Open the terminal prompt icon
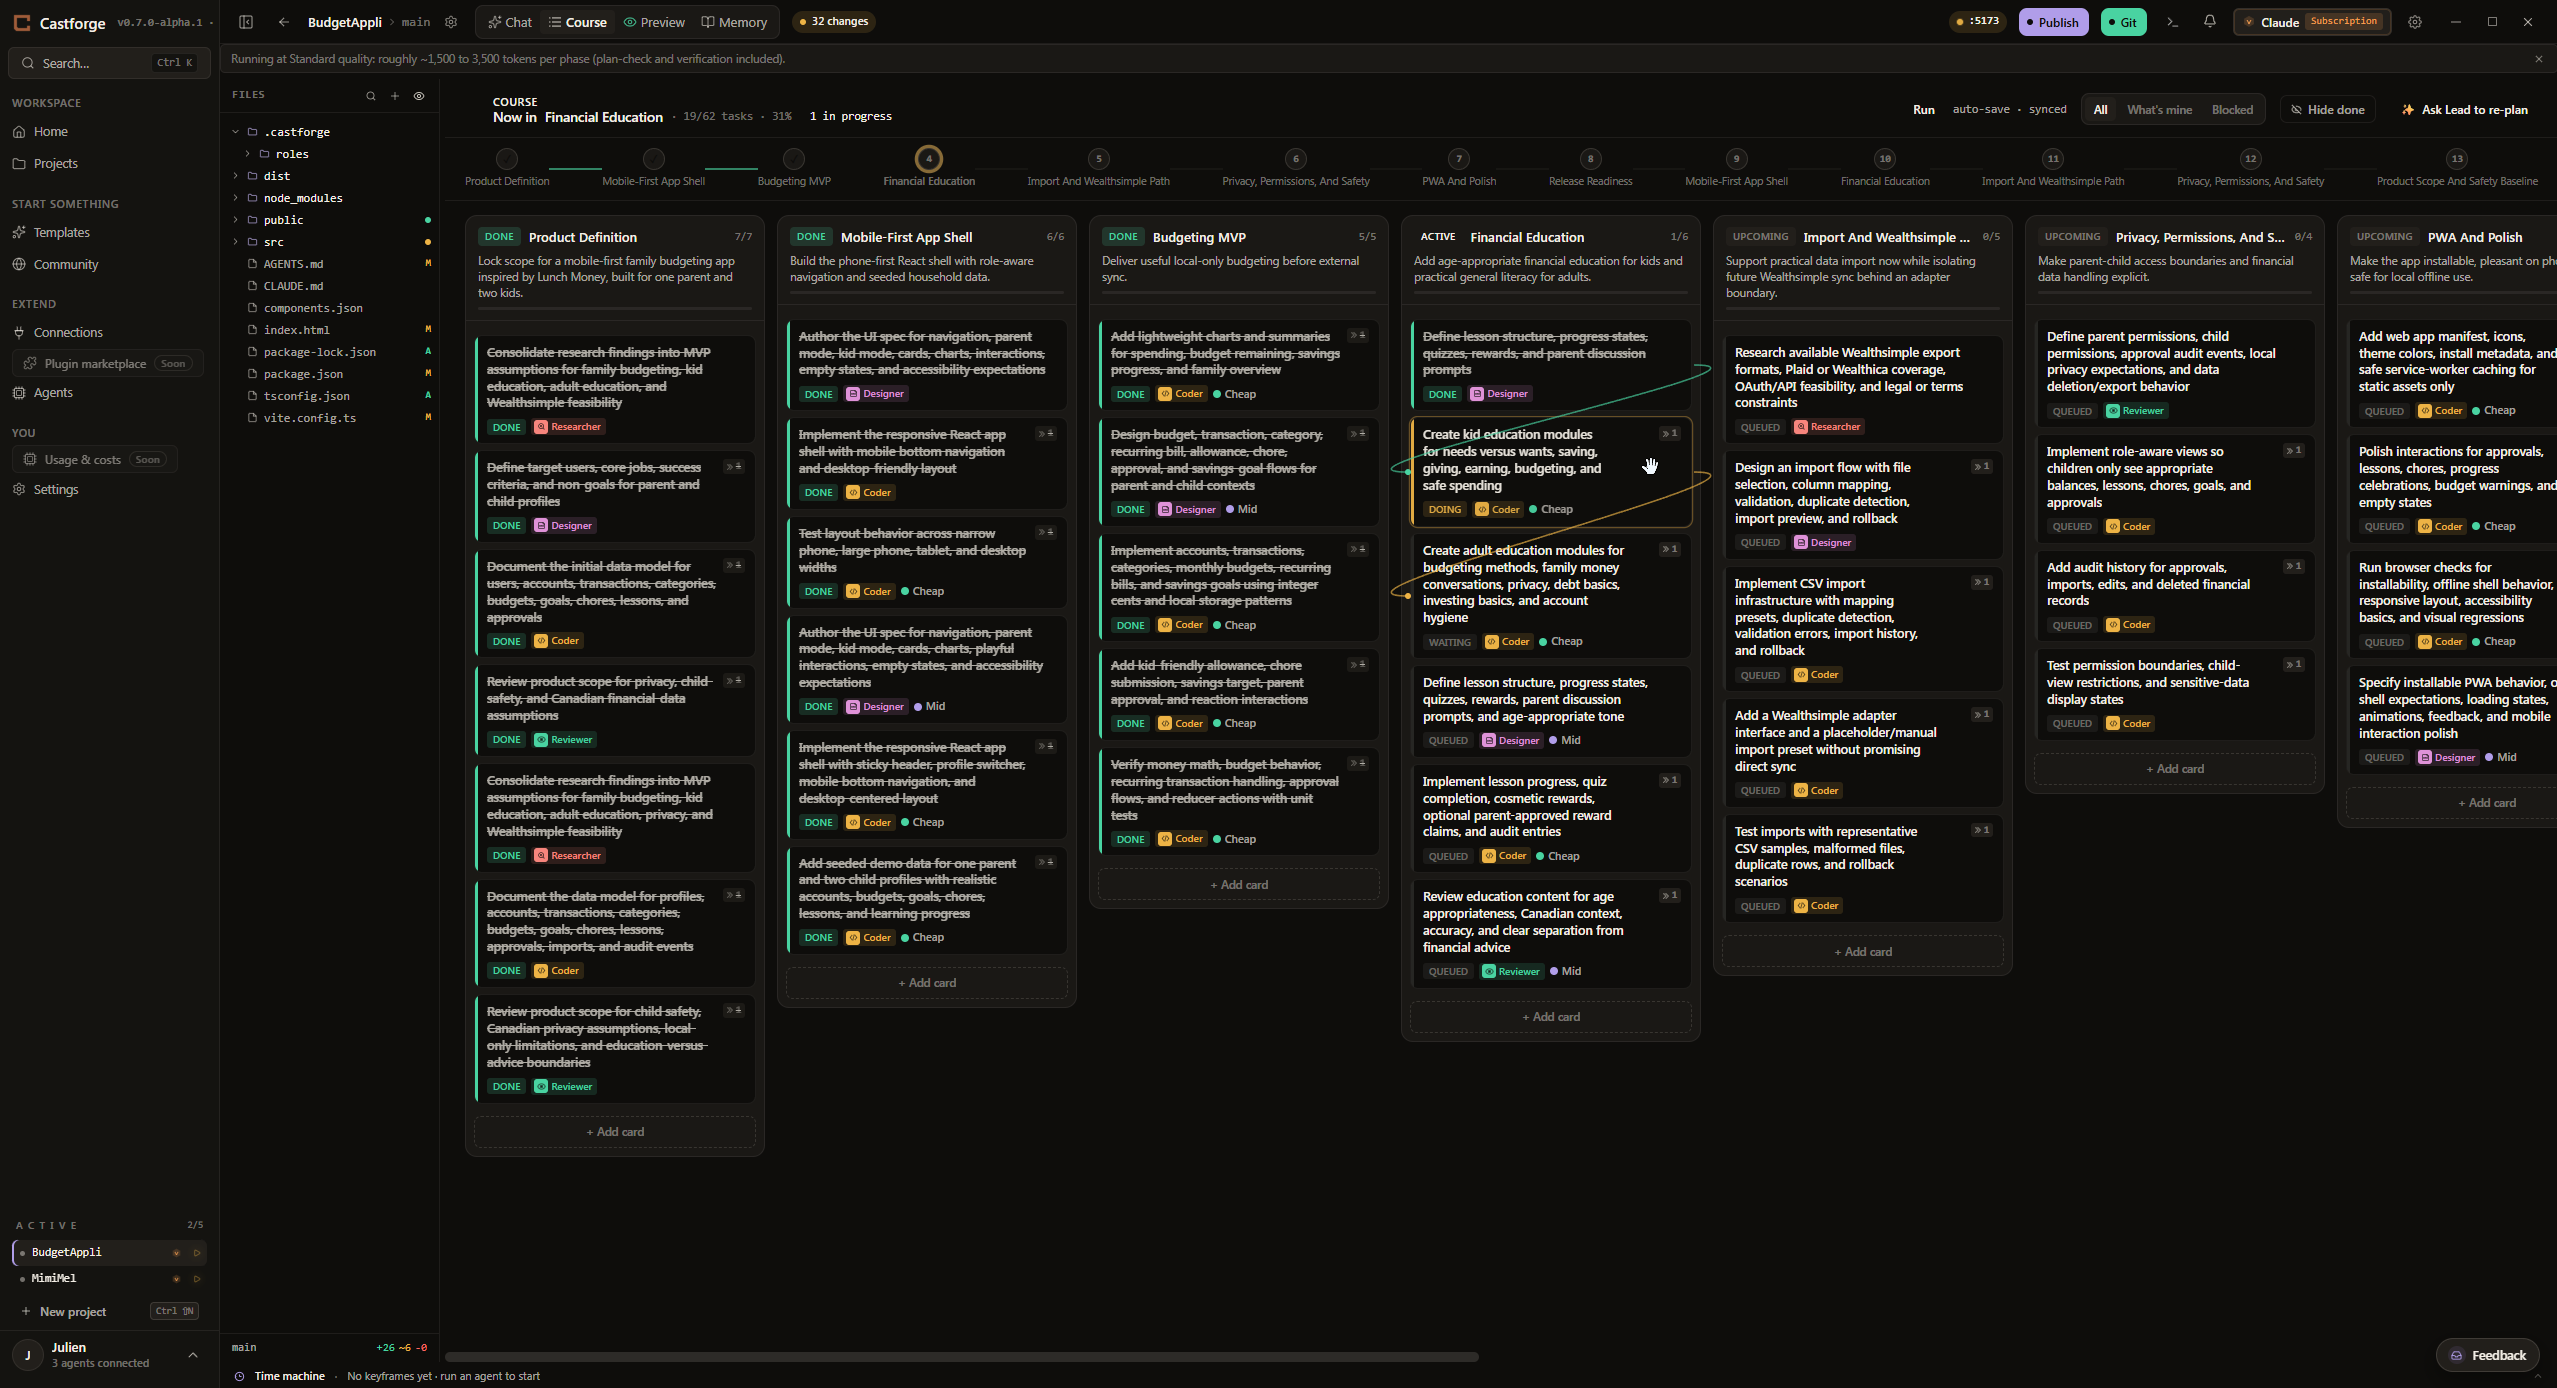Image resolution: width=2557 pixels, height=1388 pixels. click(x=2172, y=22)
